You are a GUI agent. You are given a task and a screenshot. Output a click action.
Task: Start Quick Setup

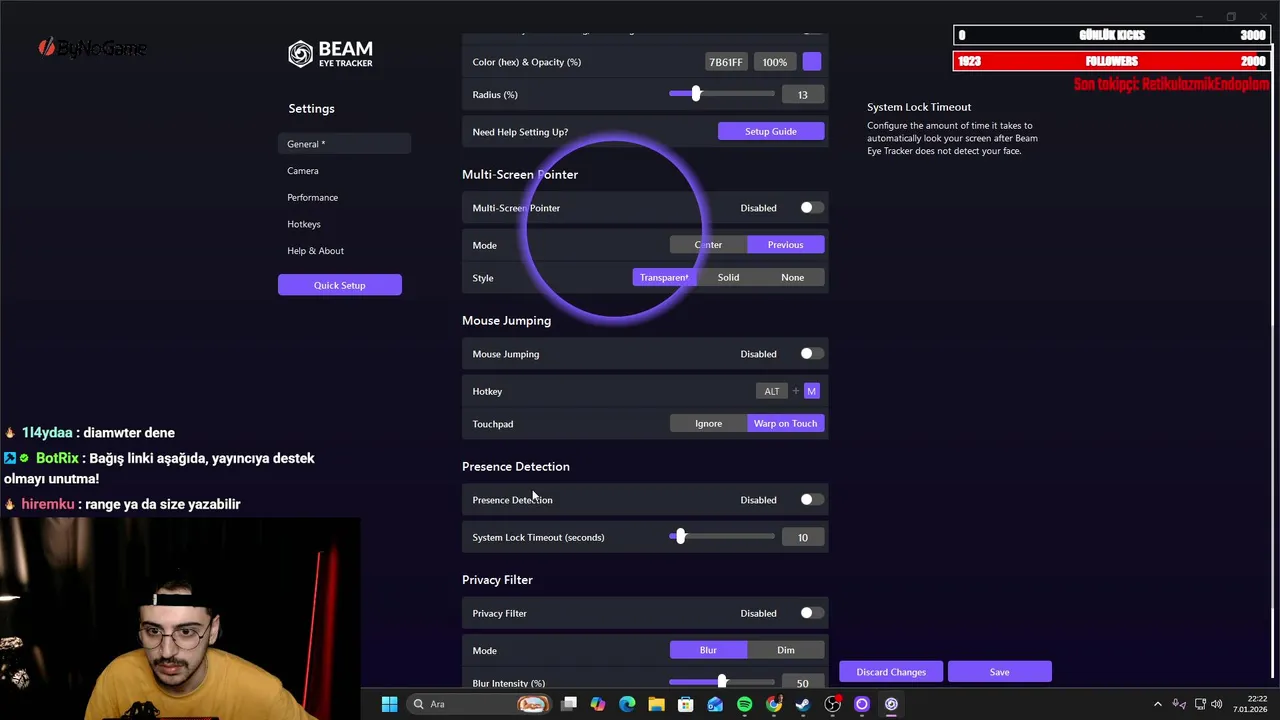(x=340, y=285)
